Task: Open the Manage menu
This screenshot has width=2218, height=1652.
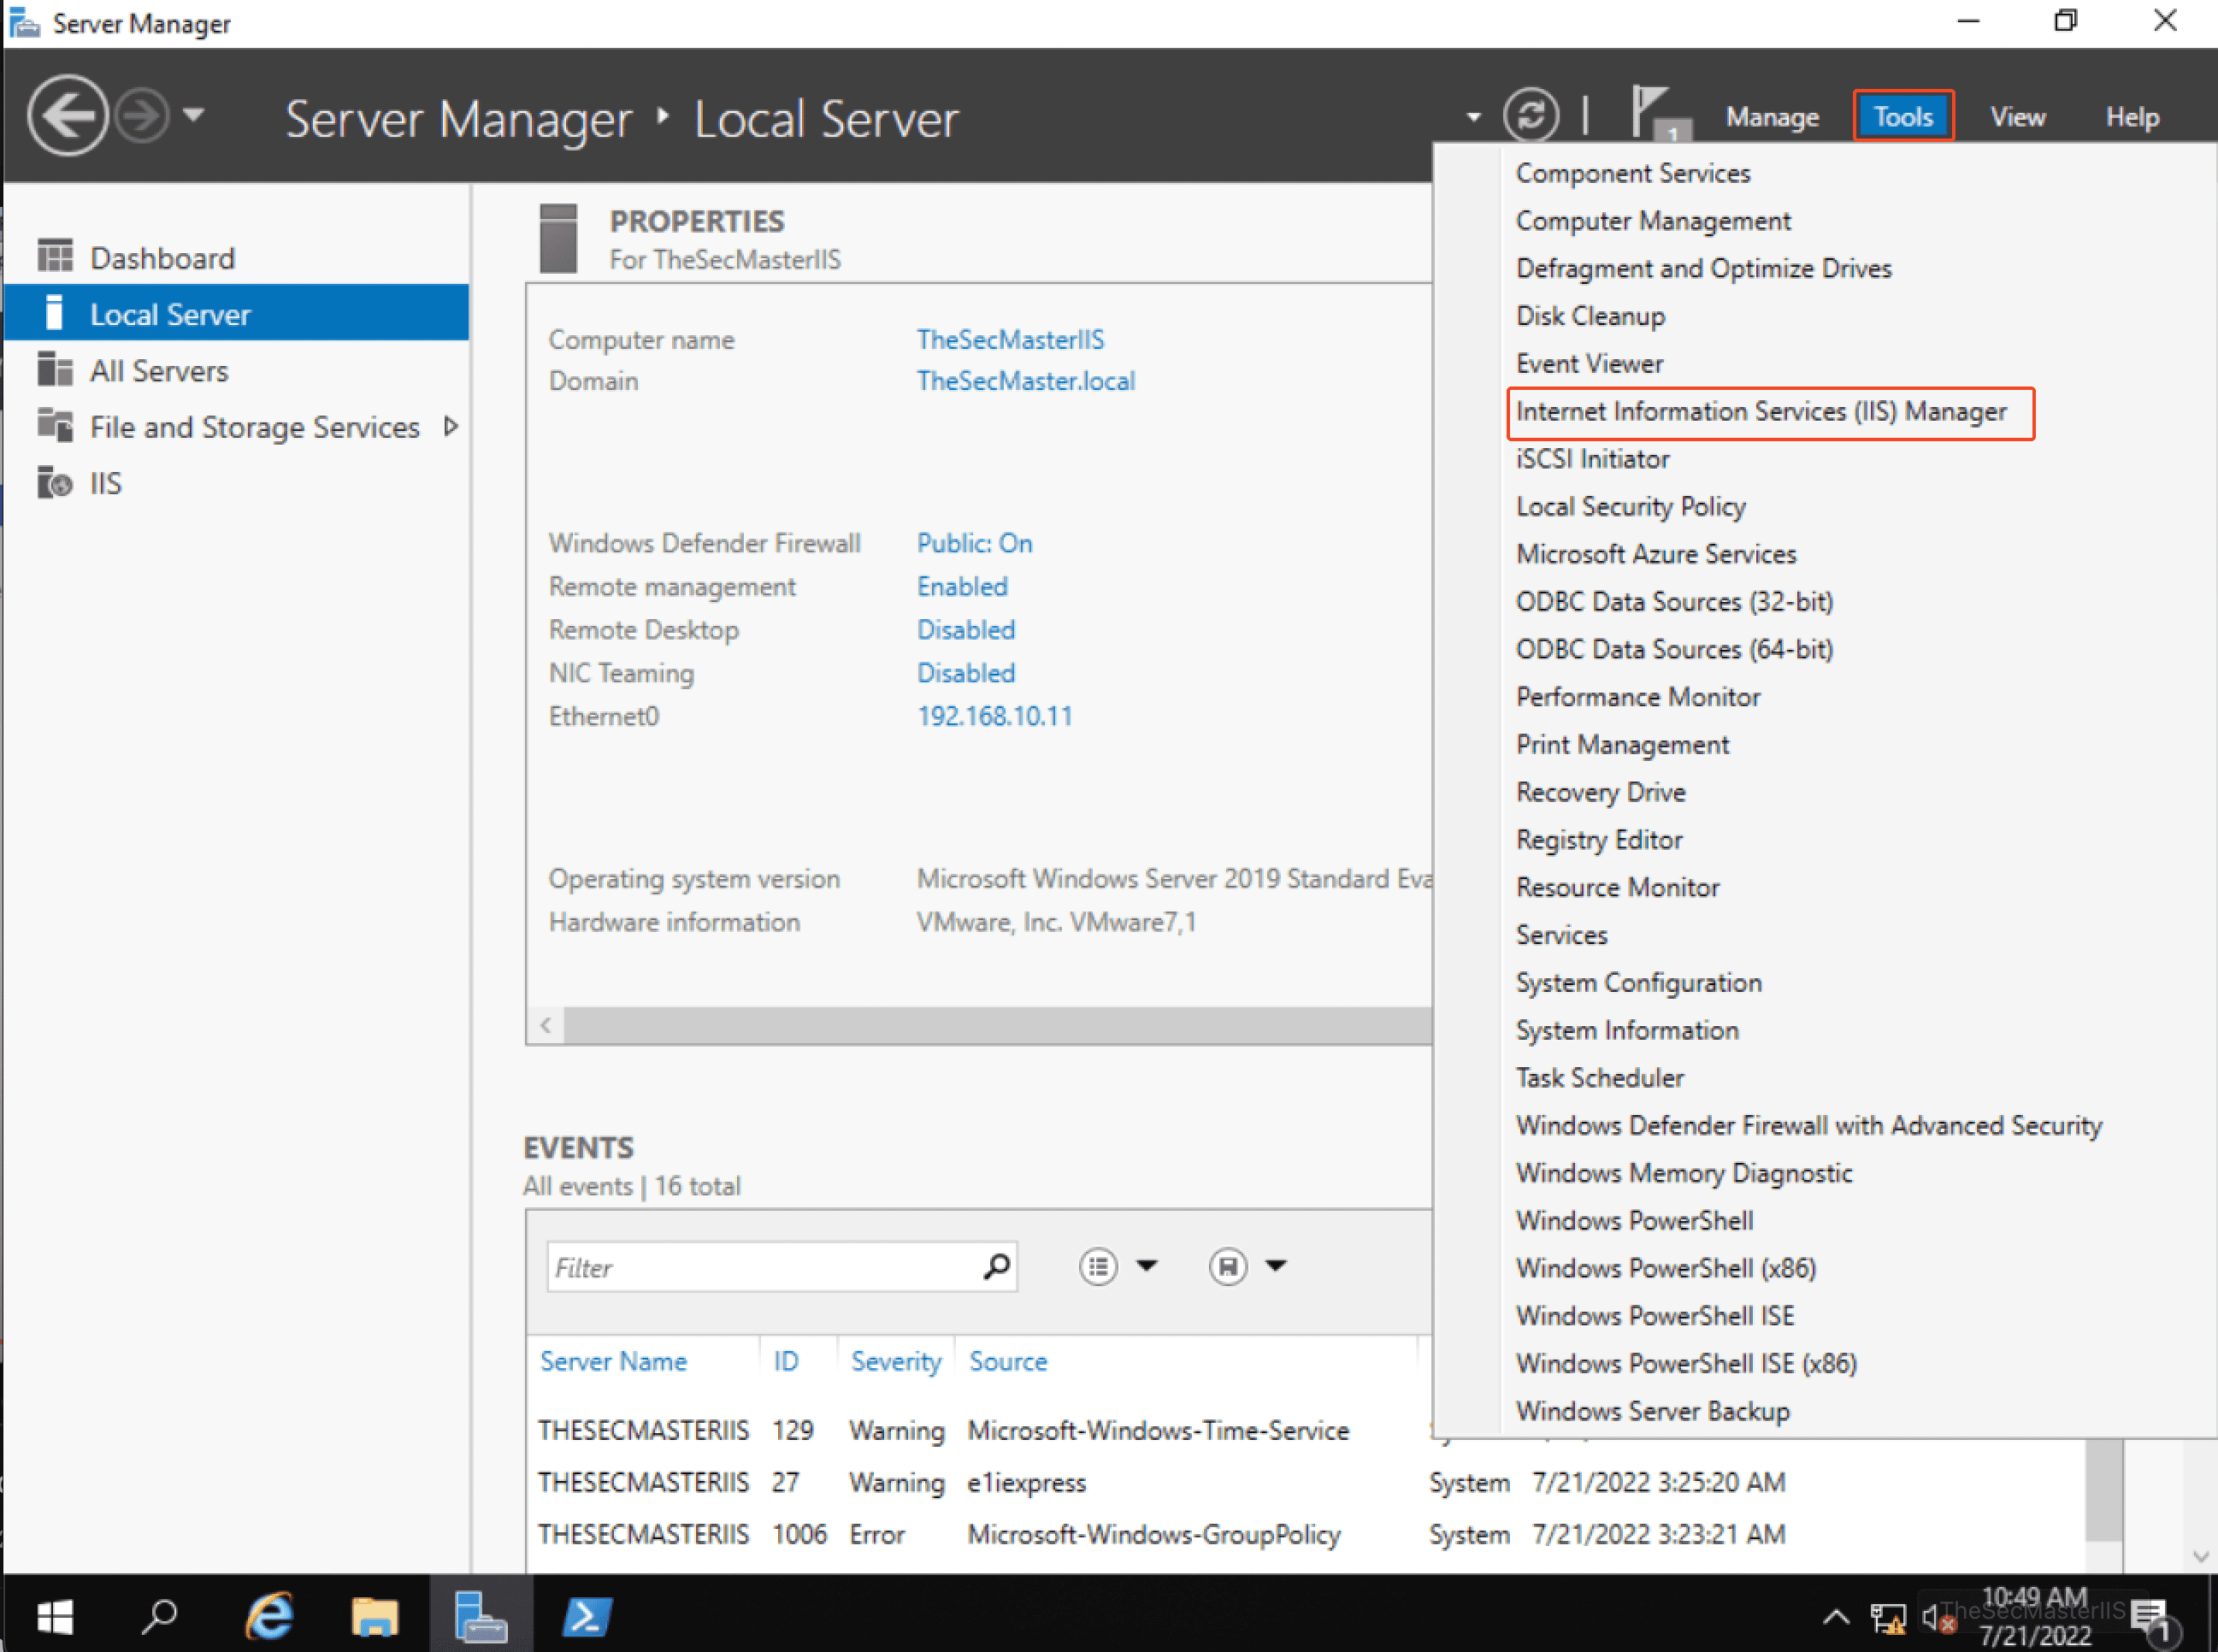Action: click(1772, 117)
